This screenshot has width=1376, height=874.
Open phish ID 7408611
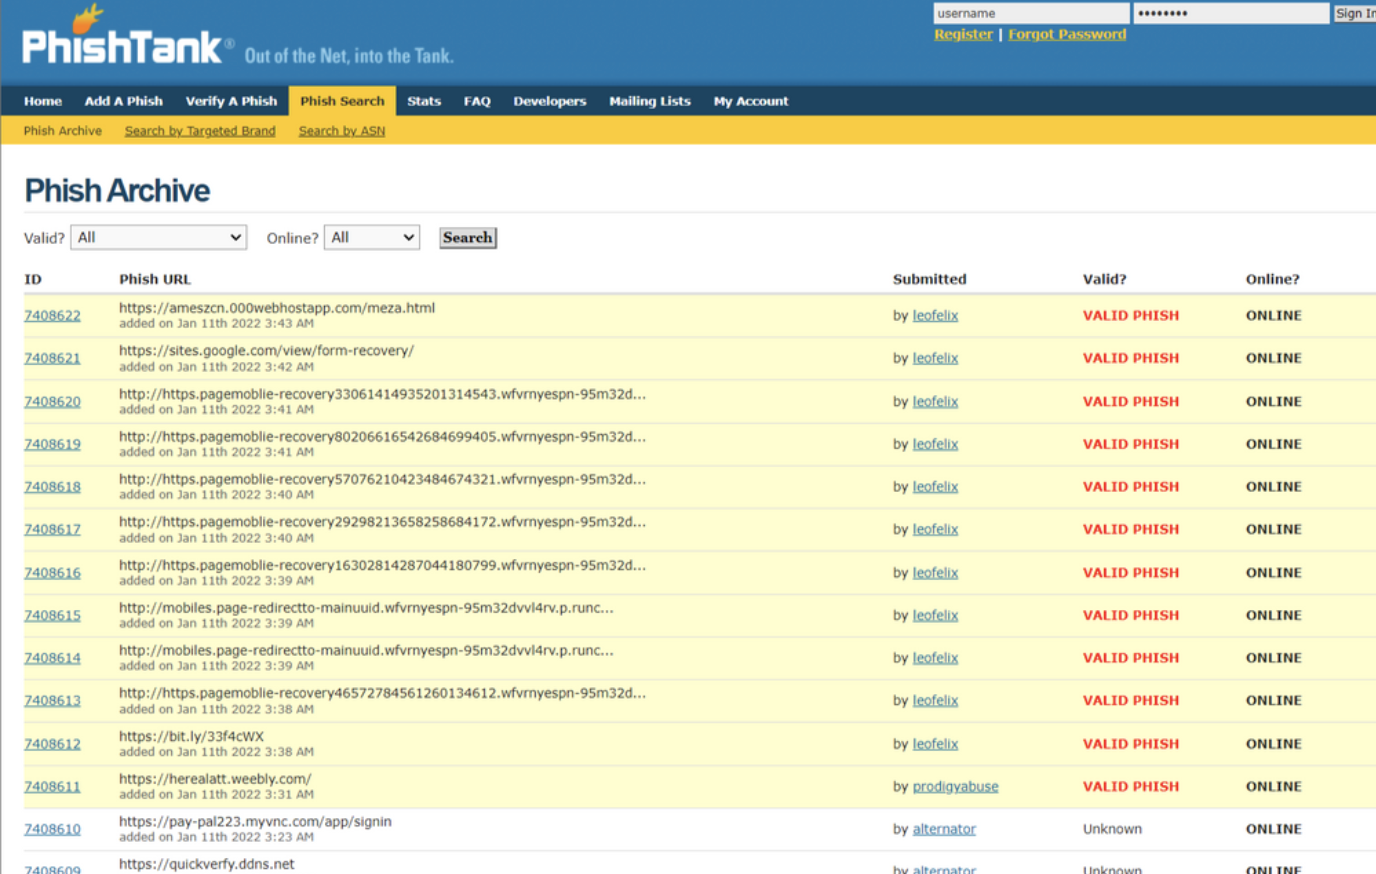point(52,786)
